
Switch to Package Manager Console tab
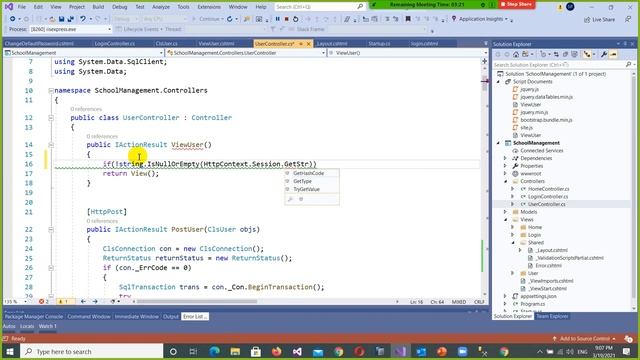pyautogui.click(x=34, y=317)
